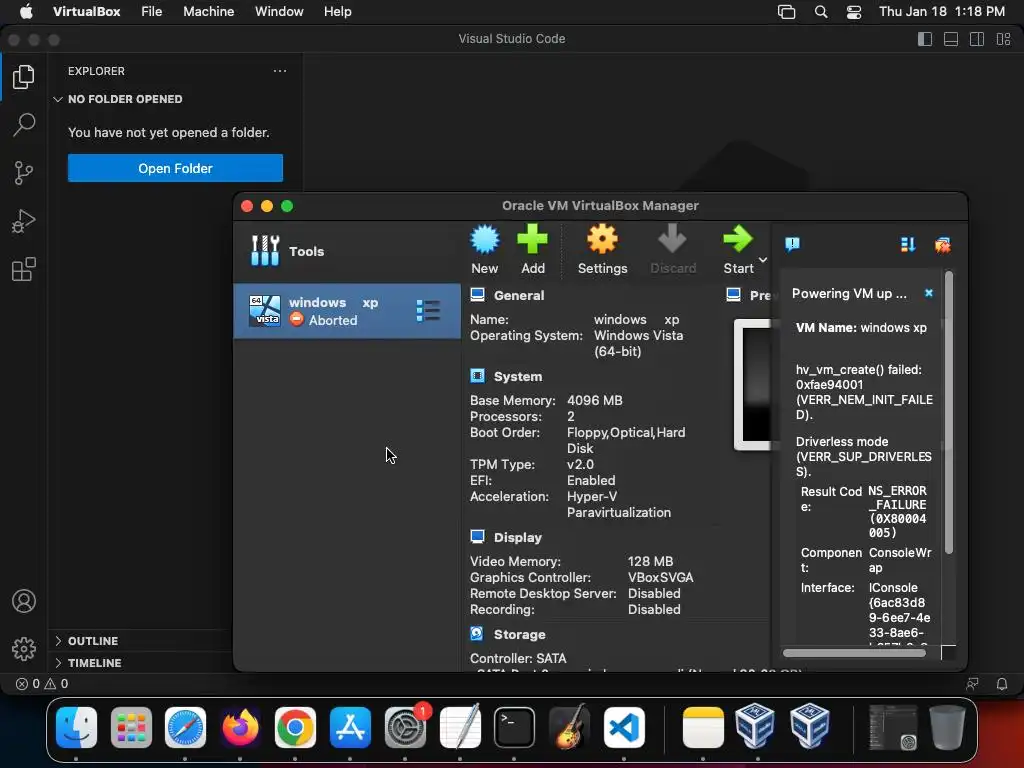
Task: Open the Window menu
Action: pos(279,11)
